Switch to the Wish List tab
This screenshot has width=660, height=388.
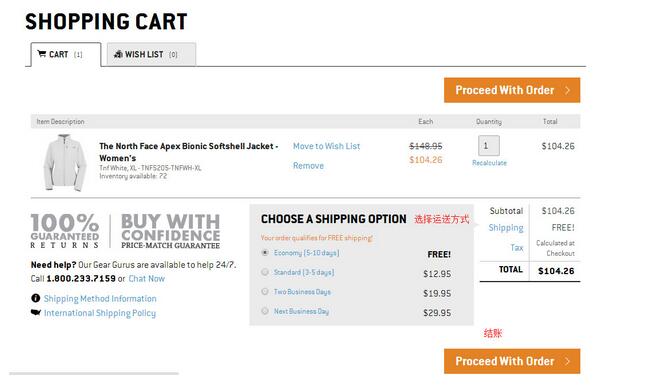click(151, 54)
